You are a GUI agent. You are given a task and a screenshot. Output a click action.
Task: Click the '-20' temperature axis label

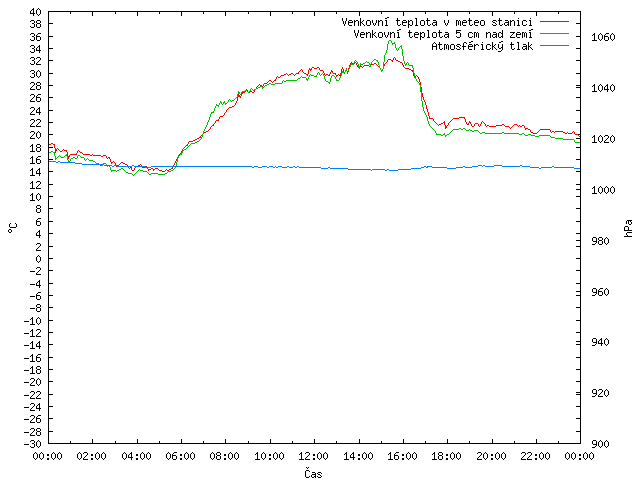(x=33, y=382)
